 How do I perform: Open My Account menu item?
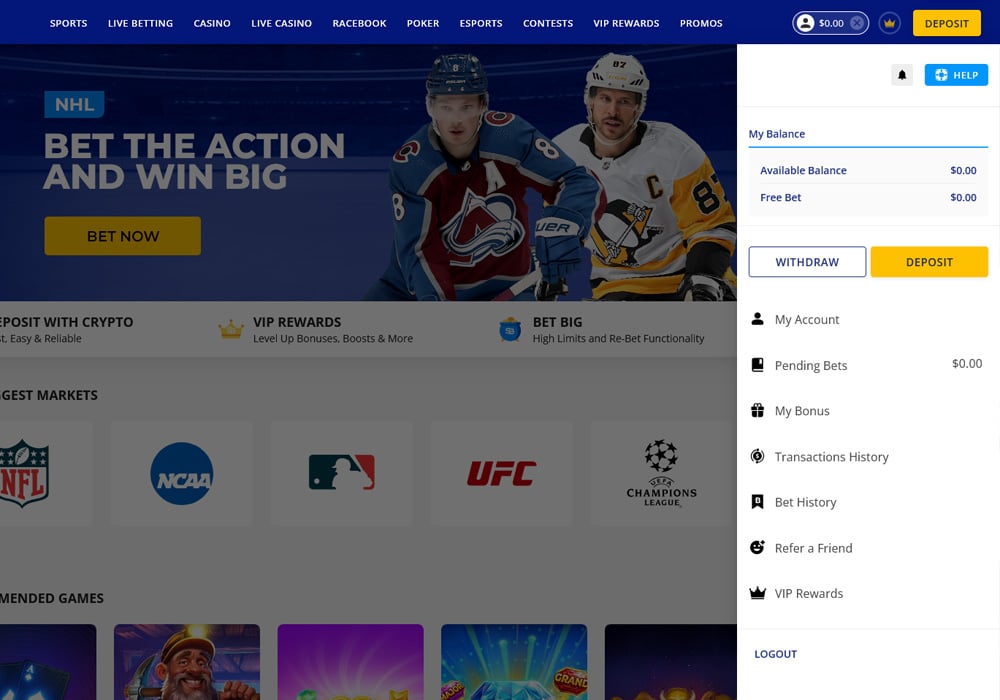(x=806, y=320)
